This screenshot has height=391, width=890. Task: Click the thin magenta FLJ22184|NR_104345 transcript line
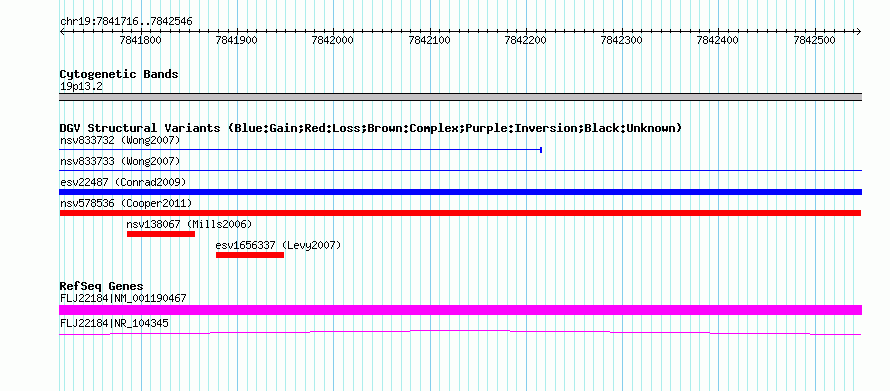pyautogui.click(x=460, y=333)
